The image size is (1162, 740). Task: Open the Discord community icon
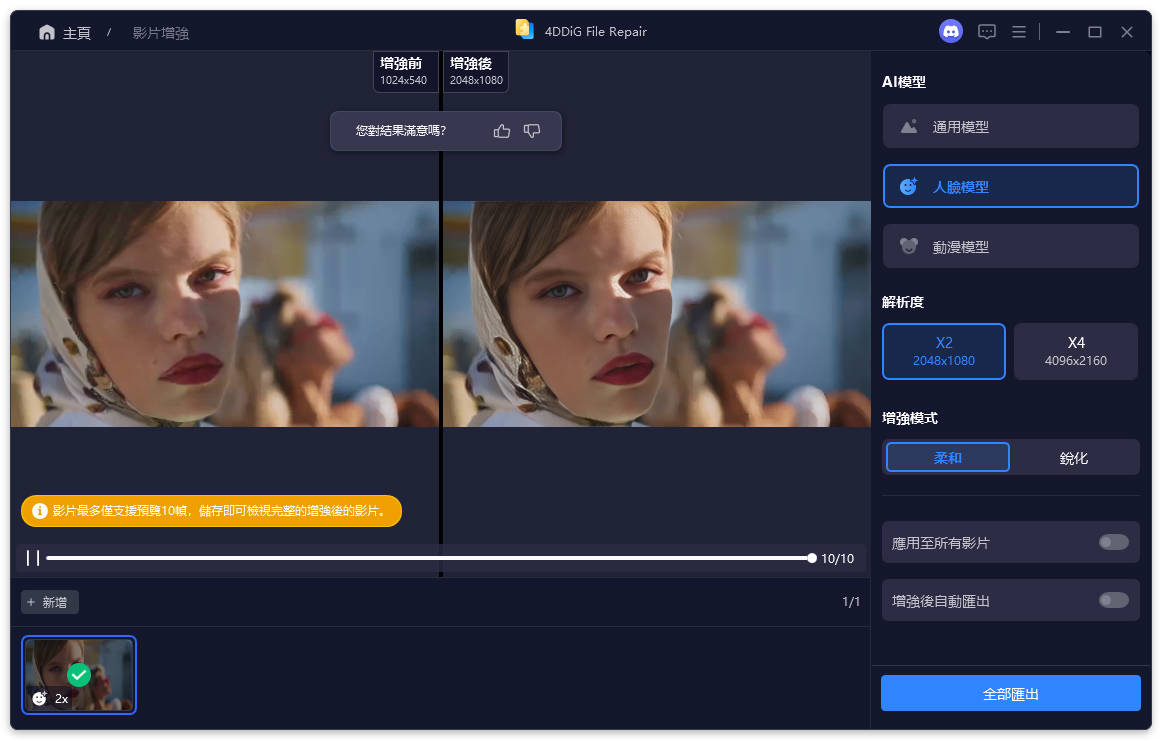(951, 31)
